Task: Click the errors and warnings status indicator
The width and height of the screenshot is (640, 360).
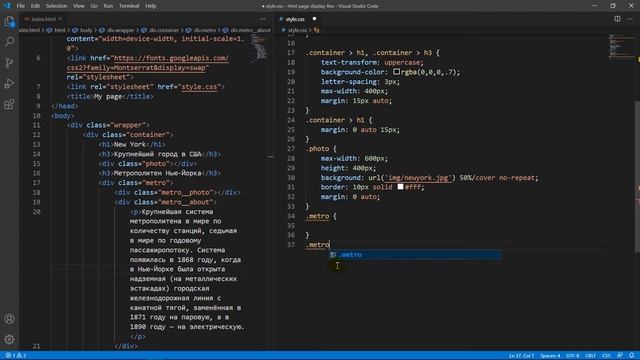Action: (x=16, y=356)
